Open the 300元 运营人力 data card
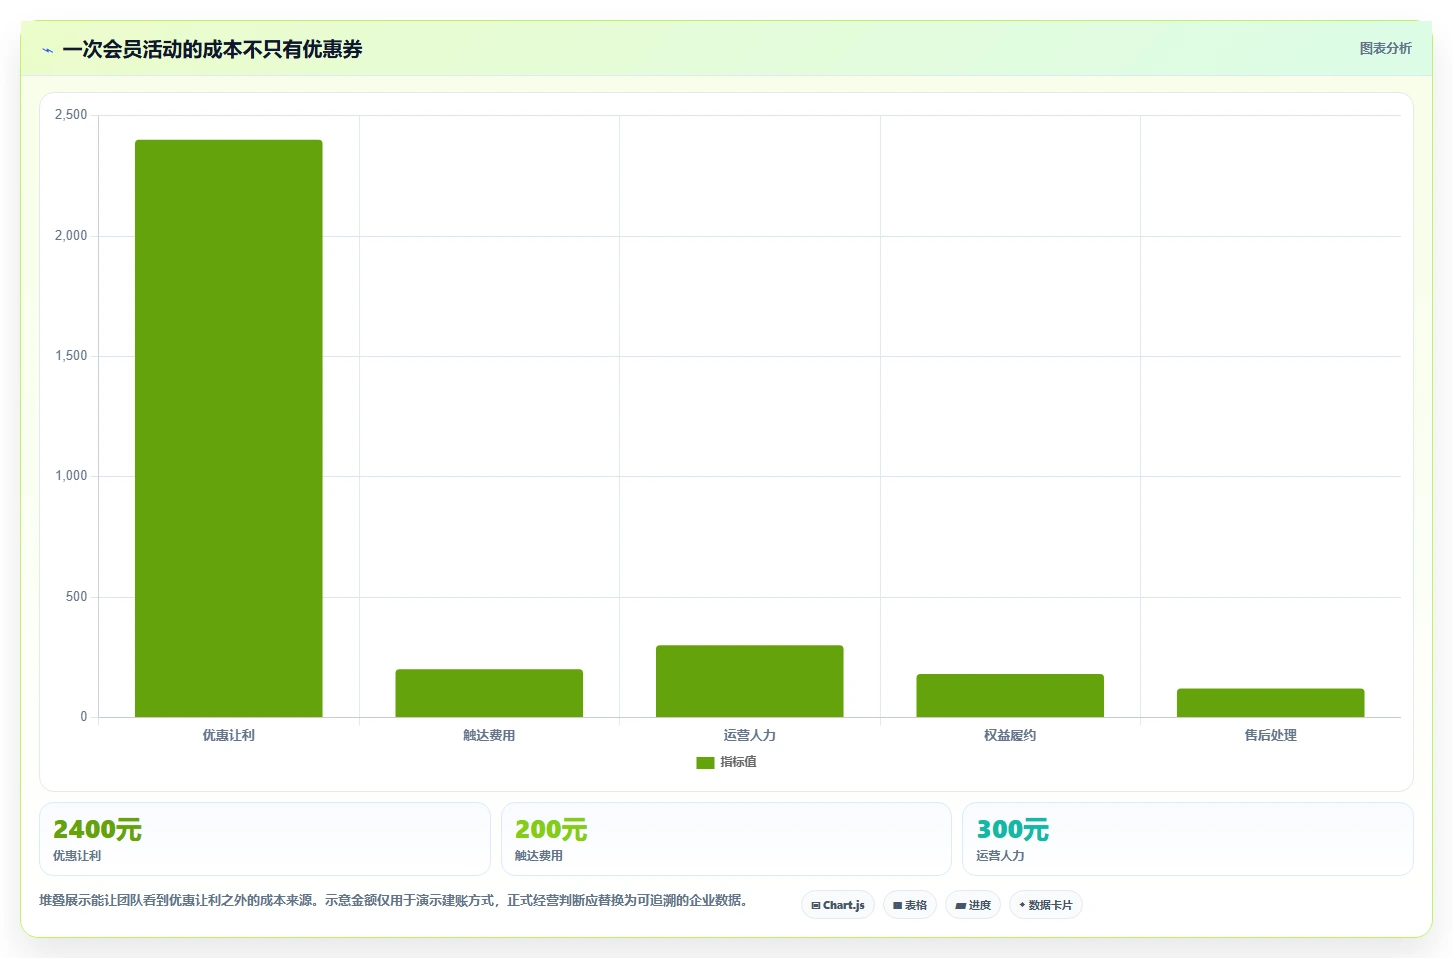This screenshot has height=958, width=1453. pos(1188,839)
